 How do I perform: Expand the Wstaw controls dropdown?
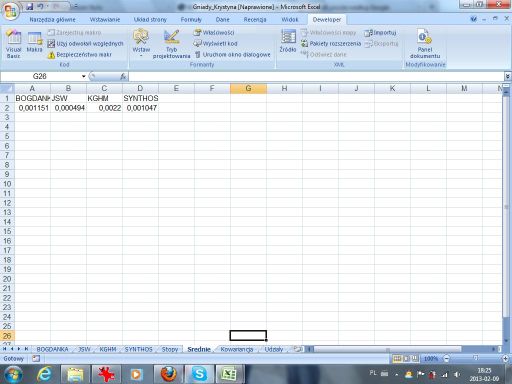[141, 44]
